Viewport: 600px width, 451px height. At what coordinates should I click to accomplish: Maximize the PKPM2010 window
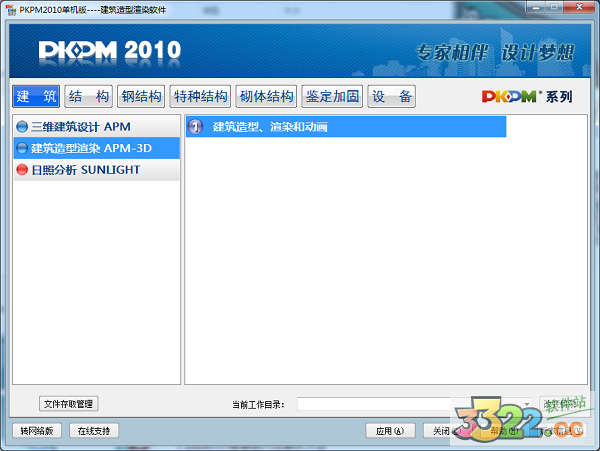[553, 7]
